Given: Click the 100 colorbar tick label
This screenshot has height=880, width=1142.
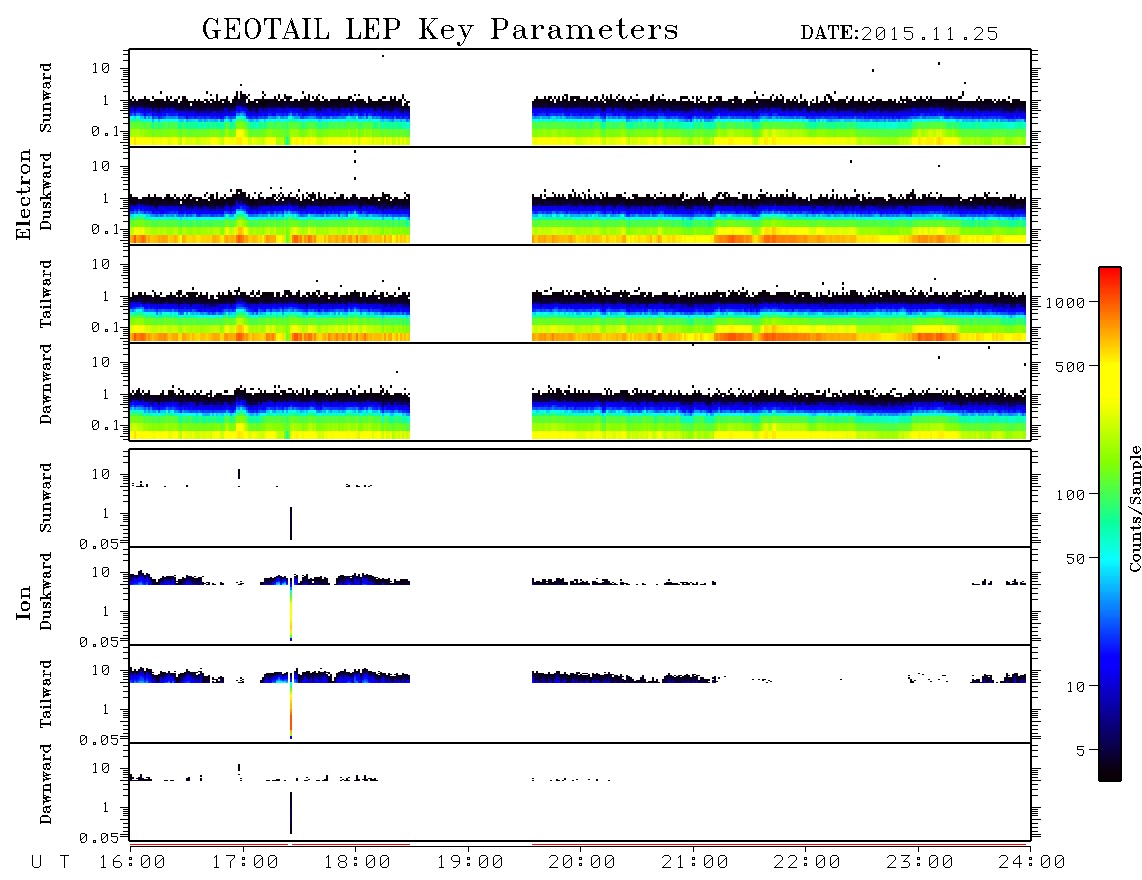Looking at the screenshot, I should point(1070,495).
